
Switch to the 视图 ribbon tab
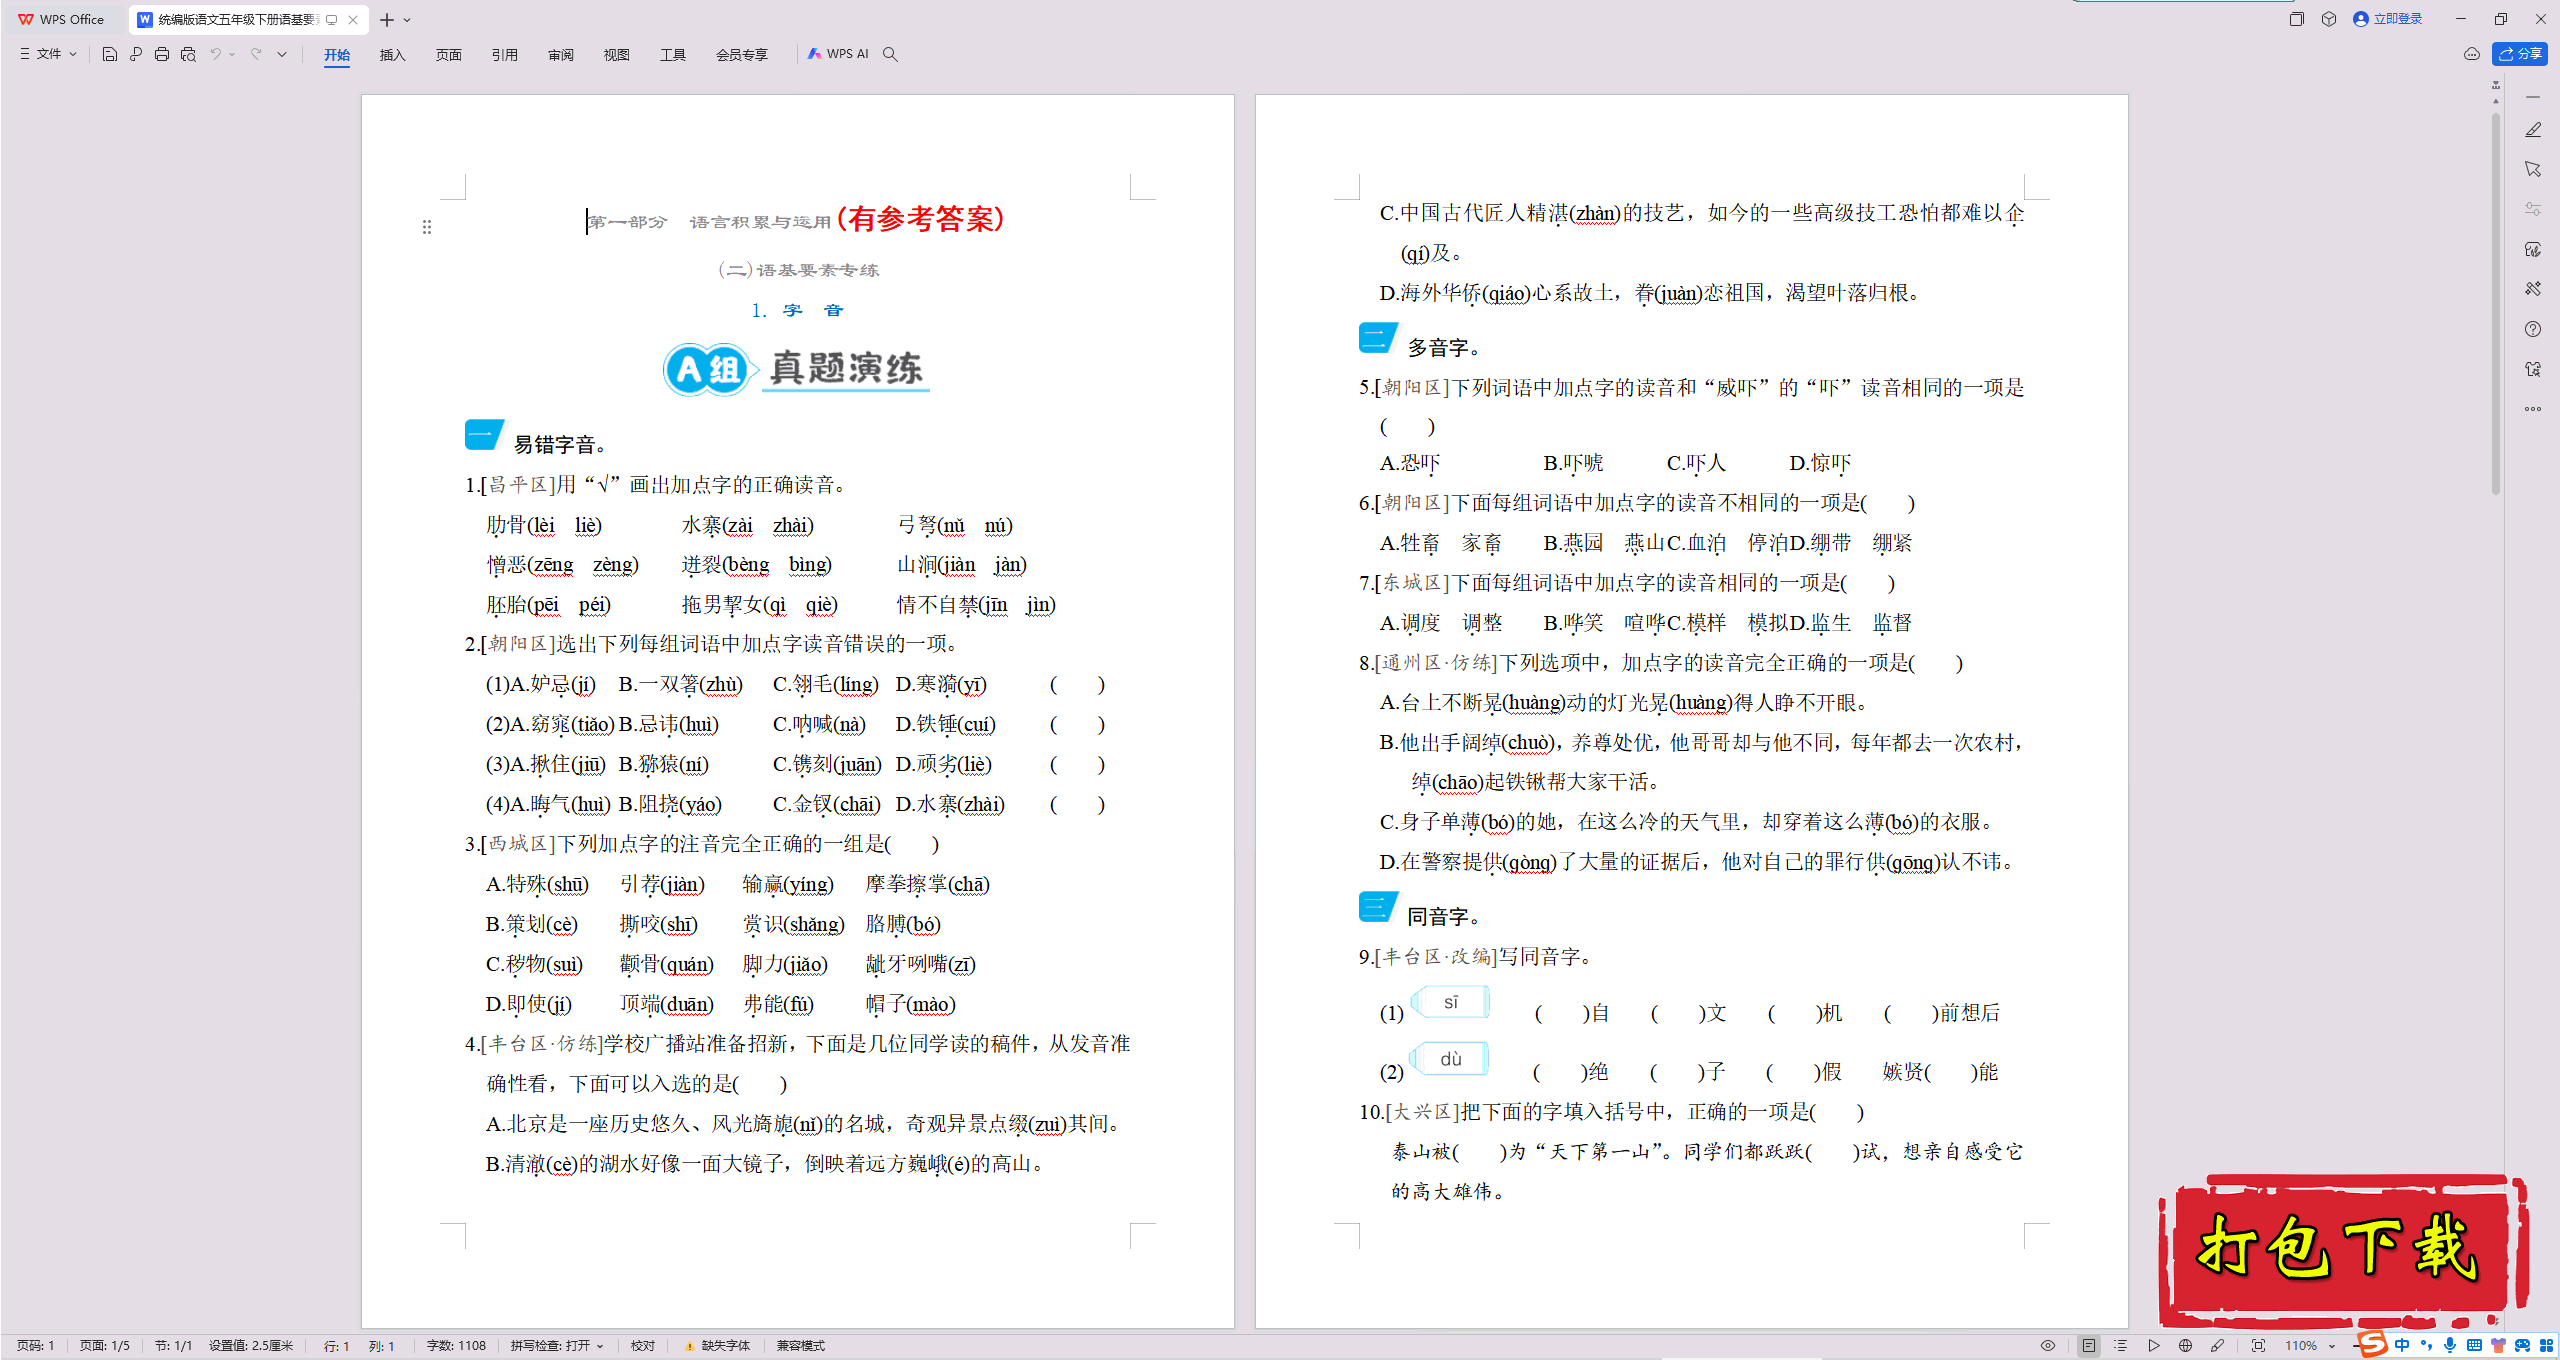pyautogui.click(x=617, y=55)
